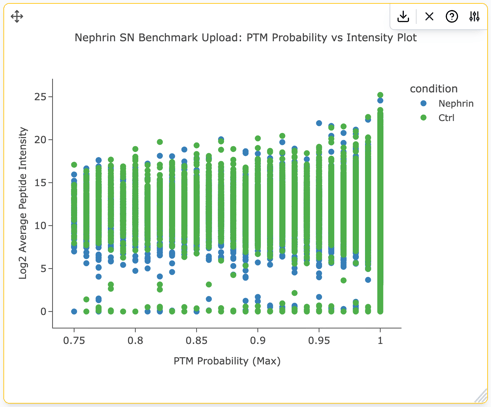Click the 'Log2 Average Peptide Intensity' axis label
Image resolution: width=491 pixels, height=407 pixels.
click(23, 203)
